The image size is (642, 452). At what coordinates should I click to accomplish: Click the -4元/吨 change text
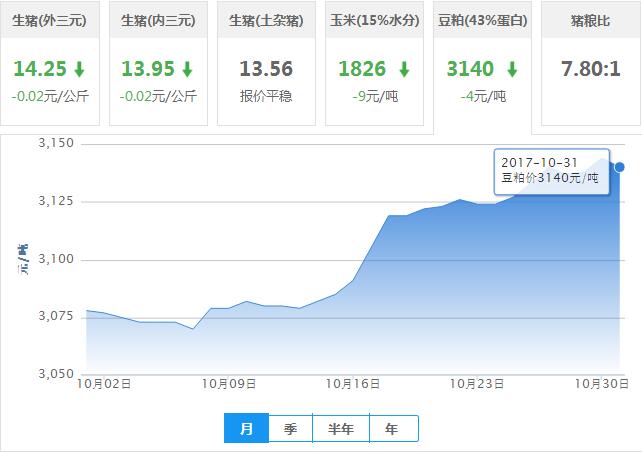coord(483,96)
